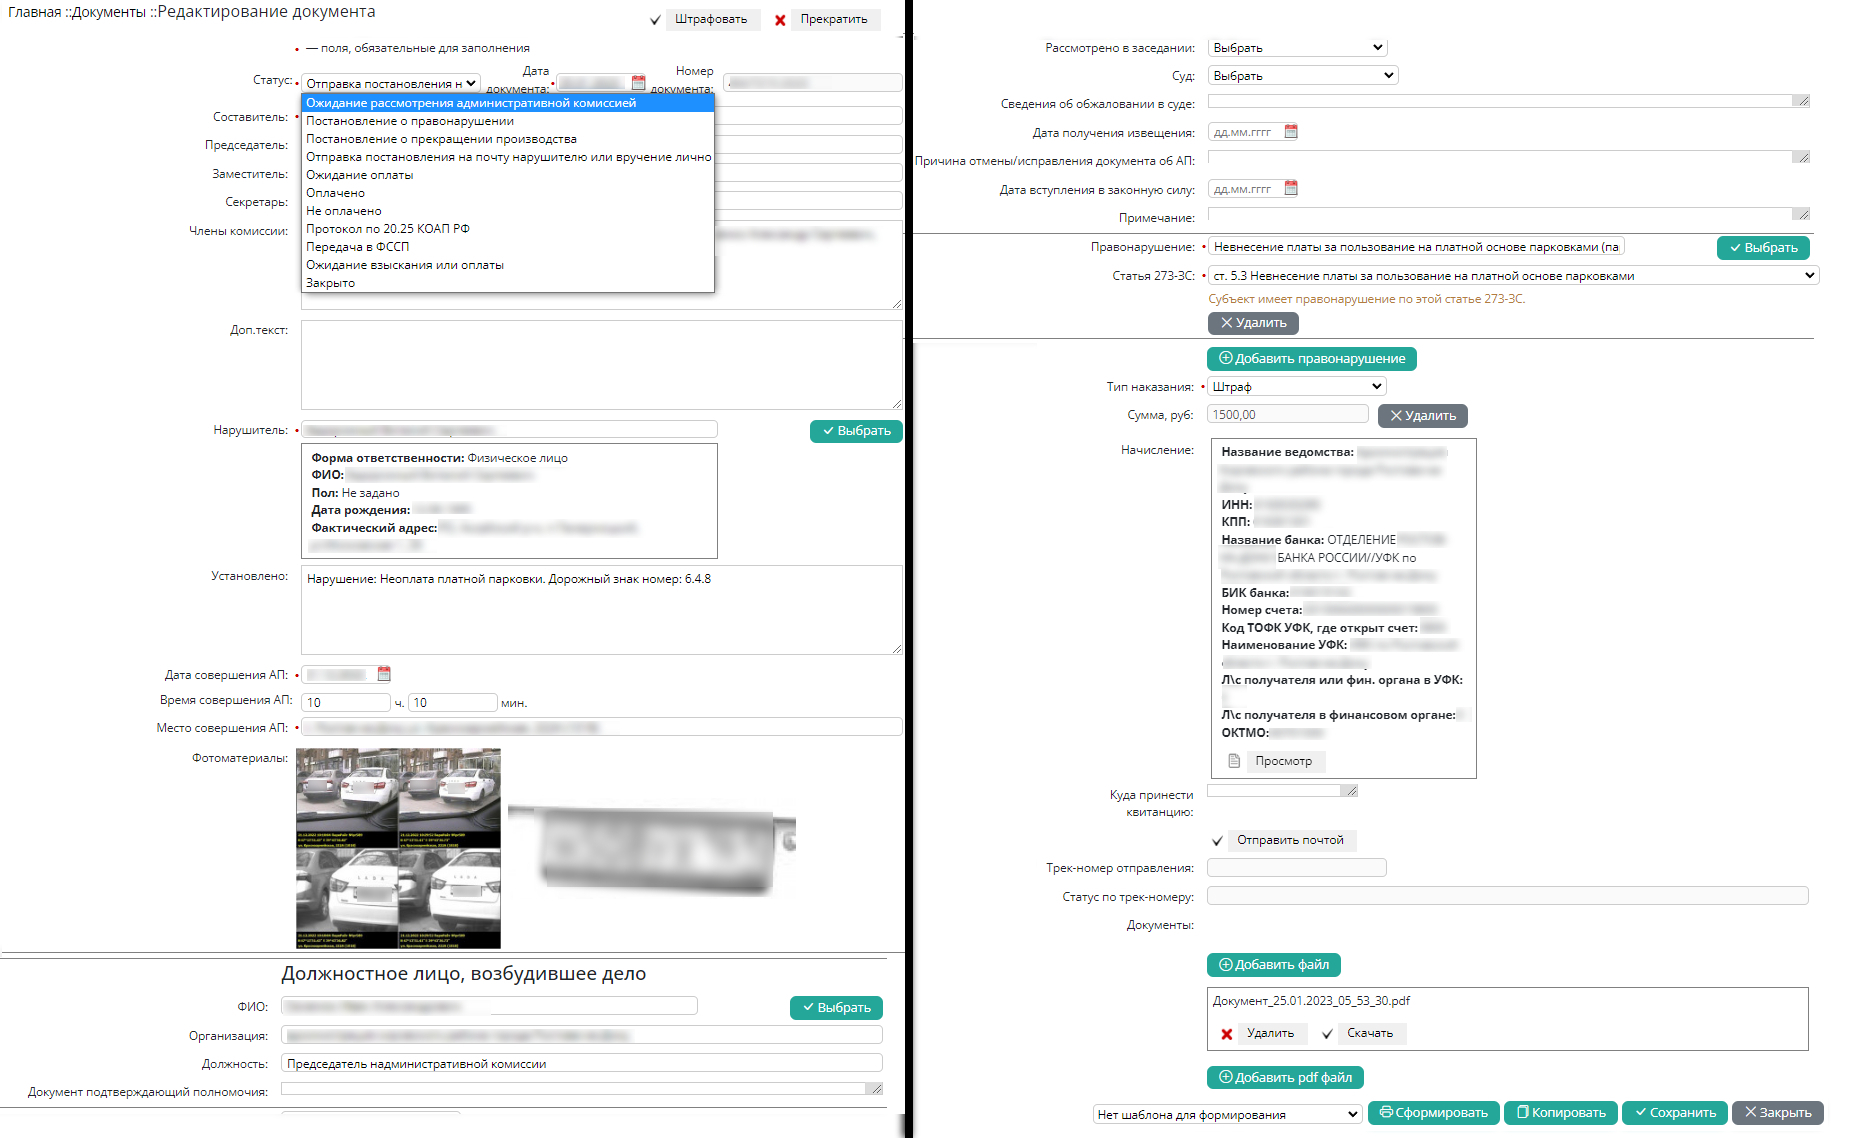Viewport: 1849px width, 1138px height.
Task: Click red X delete icon for attached document
Action: point(1226,1034)
